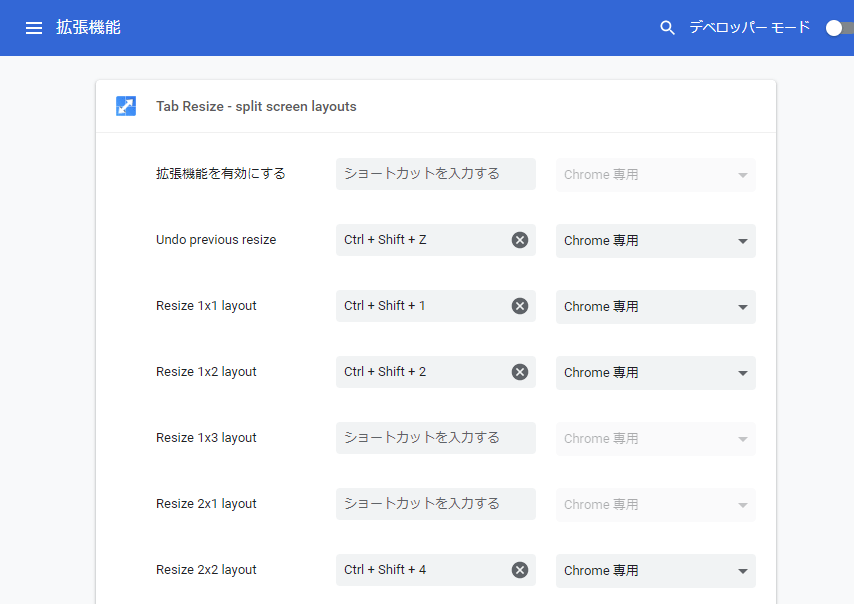Screen dimensions: 854x604
Task: Click the Resize 1x2 layout label
Action: click(x=206, y=372)
